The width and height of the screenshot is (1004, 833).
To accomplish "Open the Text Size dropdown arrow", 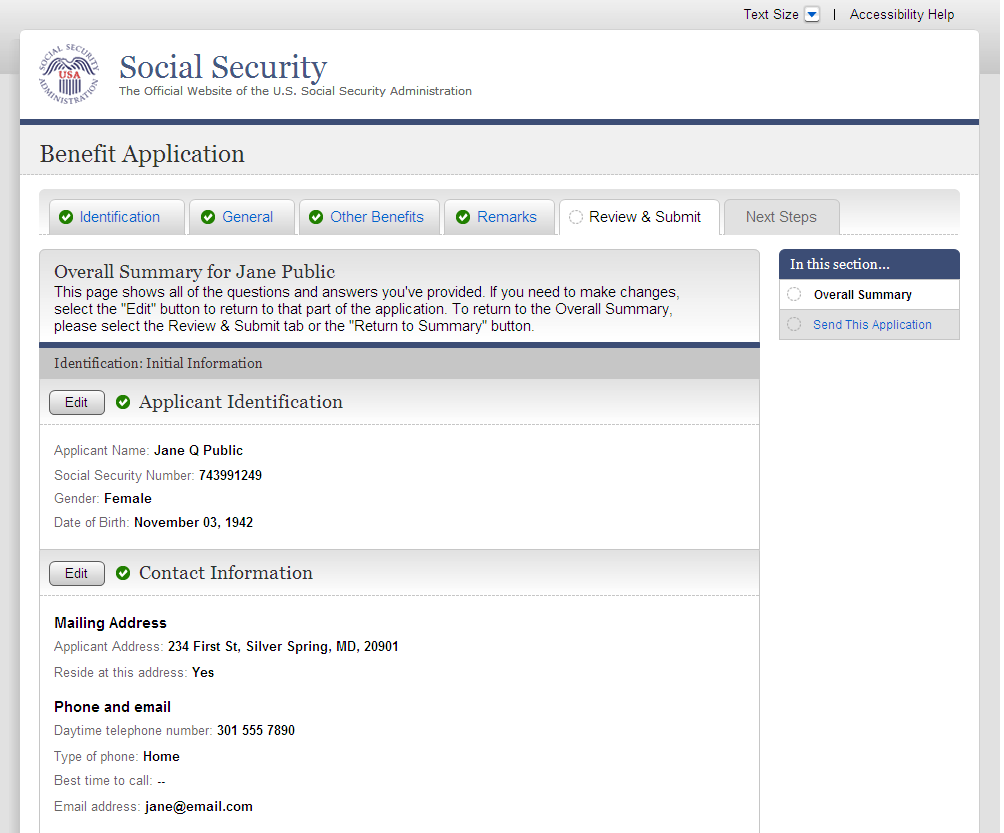I will point(812,15).
